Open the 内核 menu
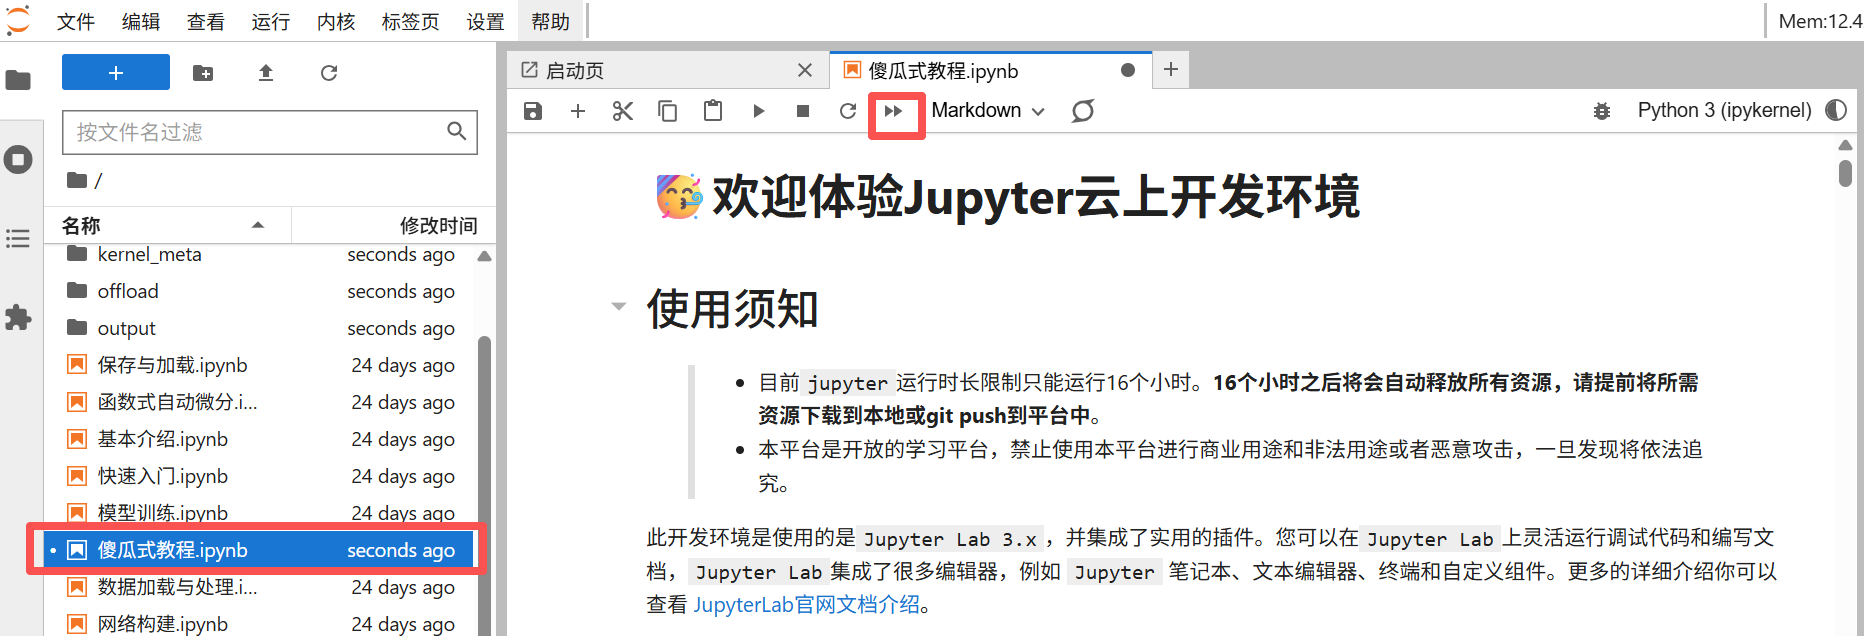This screenshot has width=1864, height=636. click(336, 21)
